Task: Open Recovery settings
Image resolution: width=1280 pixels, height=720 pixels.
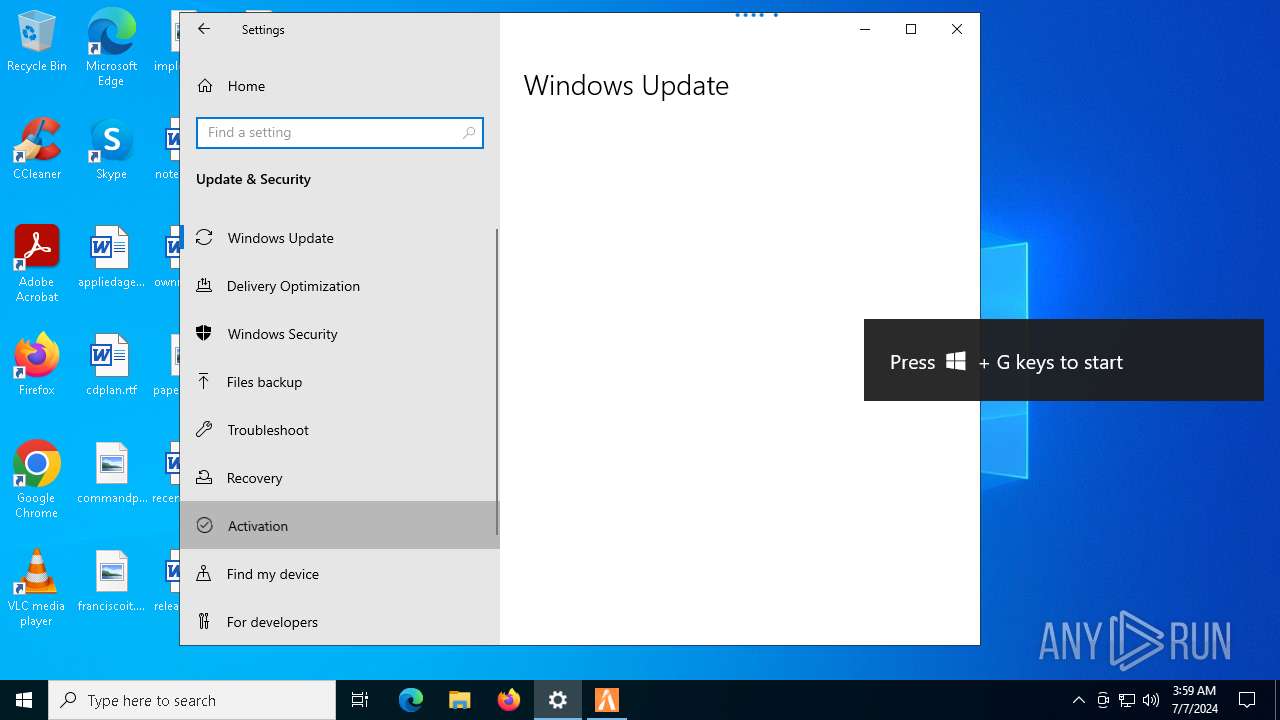Action: pos(340,478)
